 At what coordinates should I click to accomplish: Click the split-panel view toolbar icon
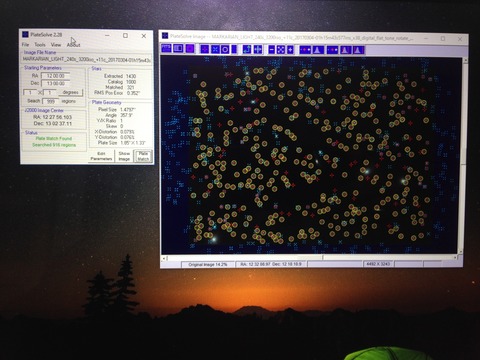pyautogui.click(x=178, y=48)
